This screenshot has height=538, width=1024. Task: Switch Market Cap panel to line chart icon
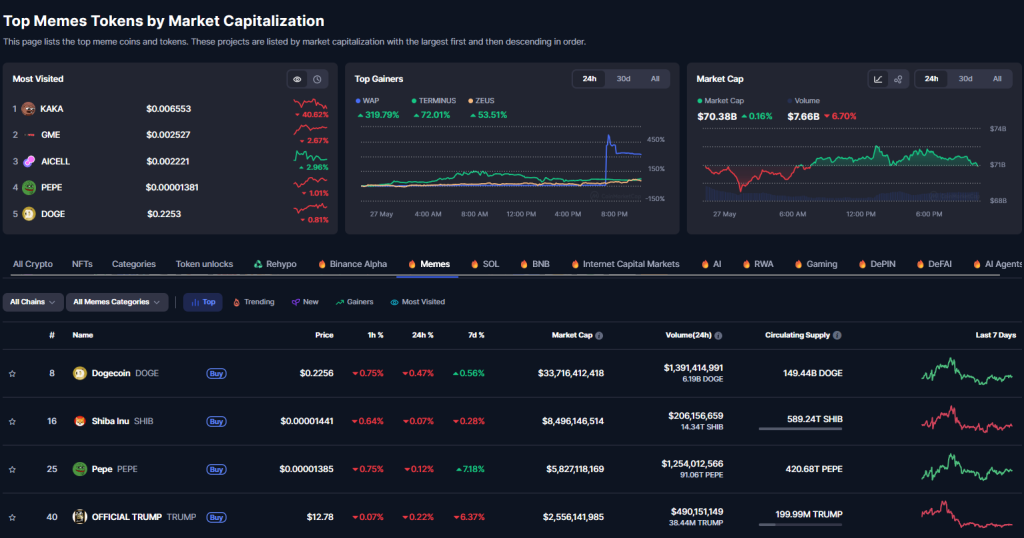(878, 79)
